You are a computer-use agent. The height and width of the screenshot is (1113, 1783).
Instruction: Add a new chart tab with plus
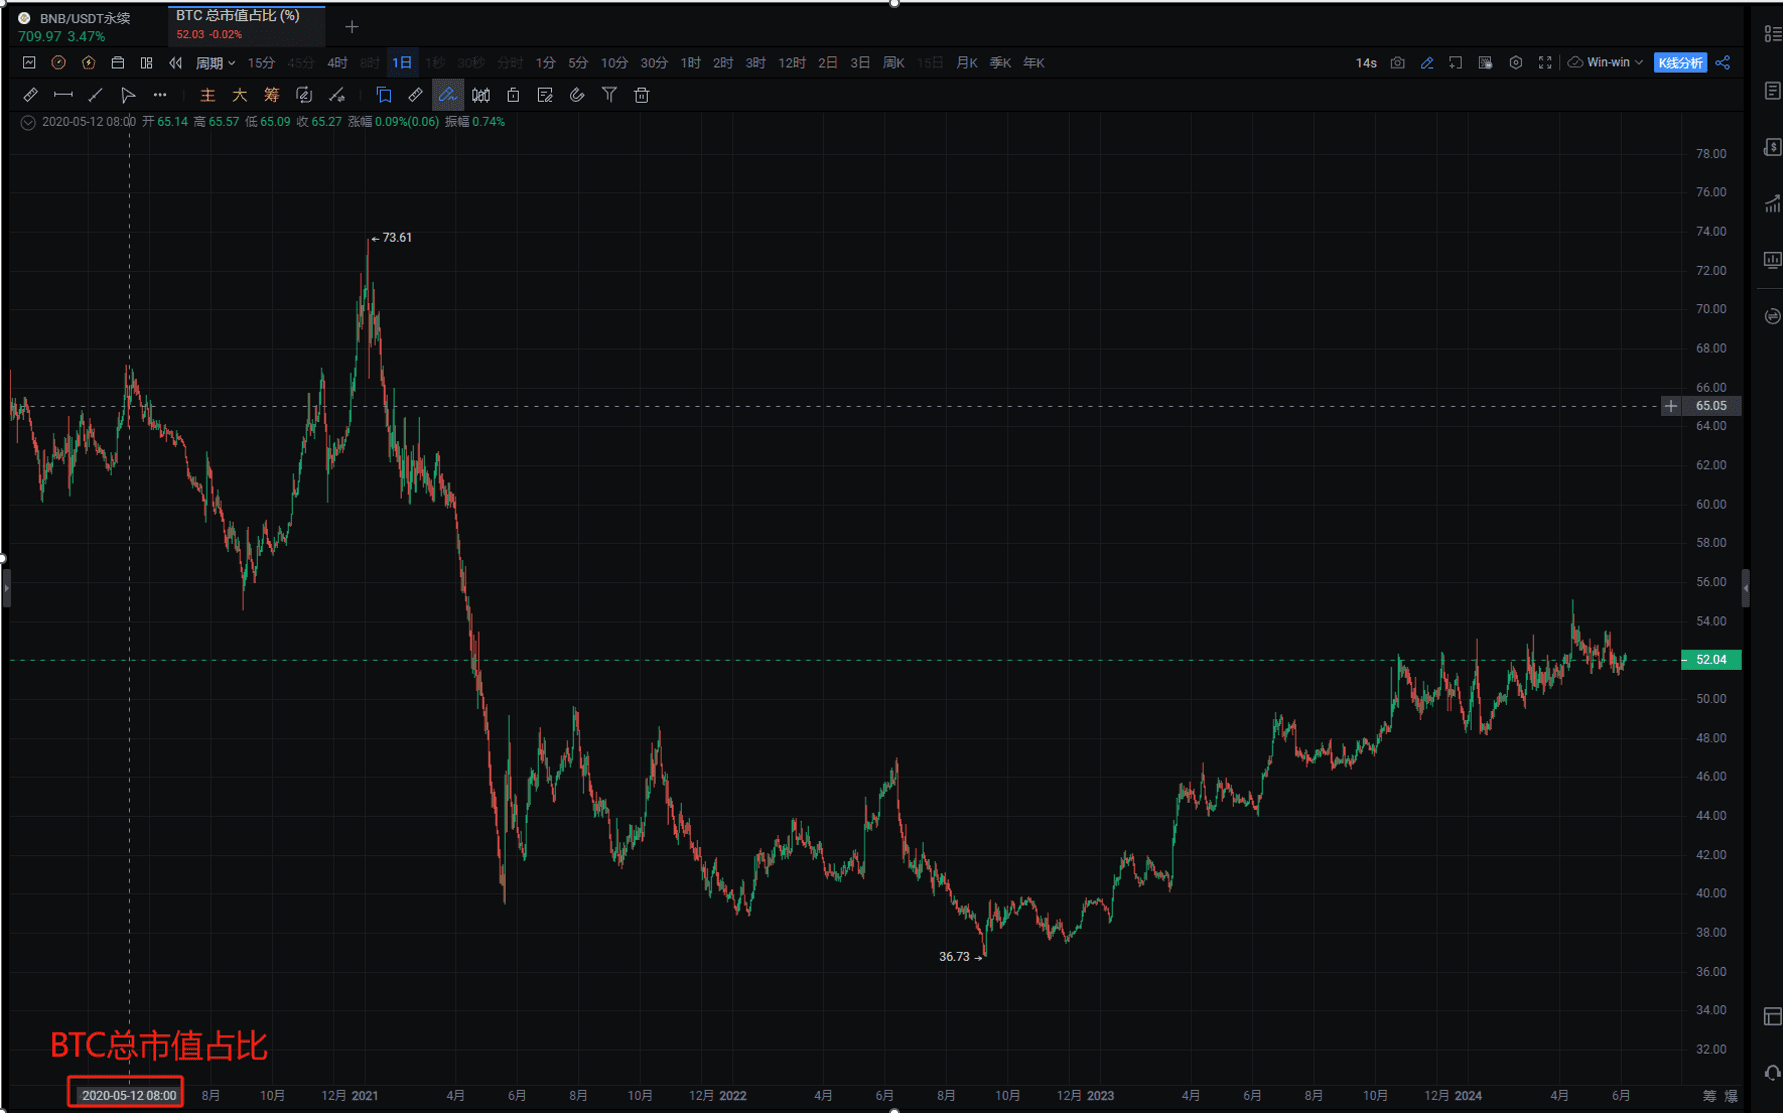click(352, 27)
